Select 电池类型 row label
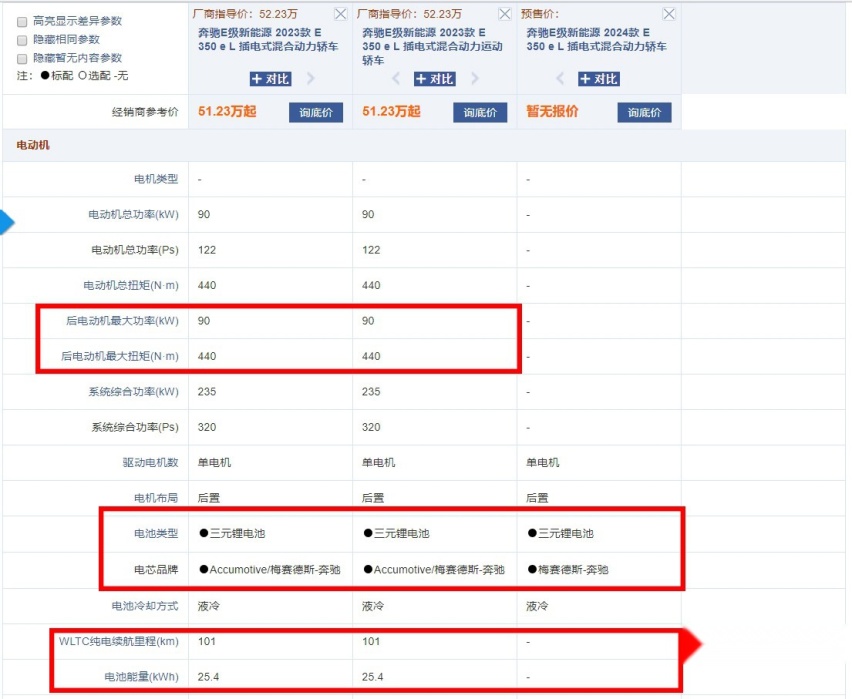 [x=156, y=534]
